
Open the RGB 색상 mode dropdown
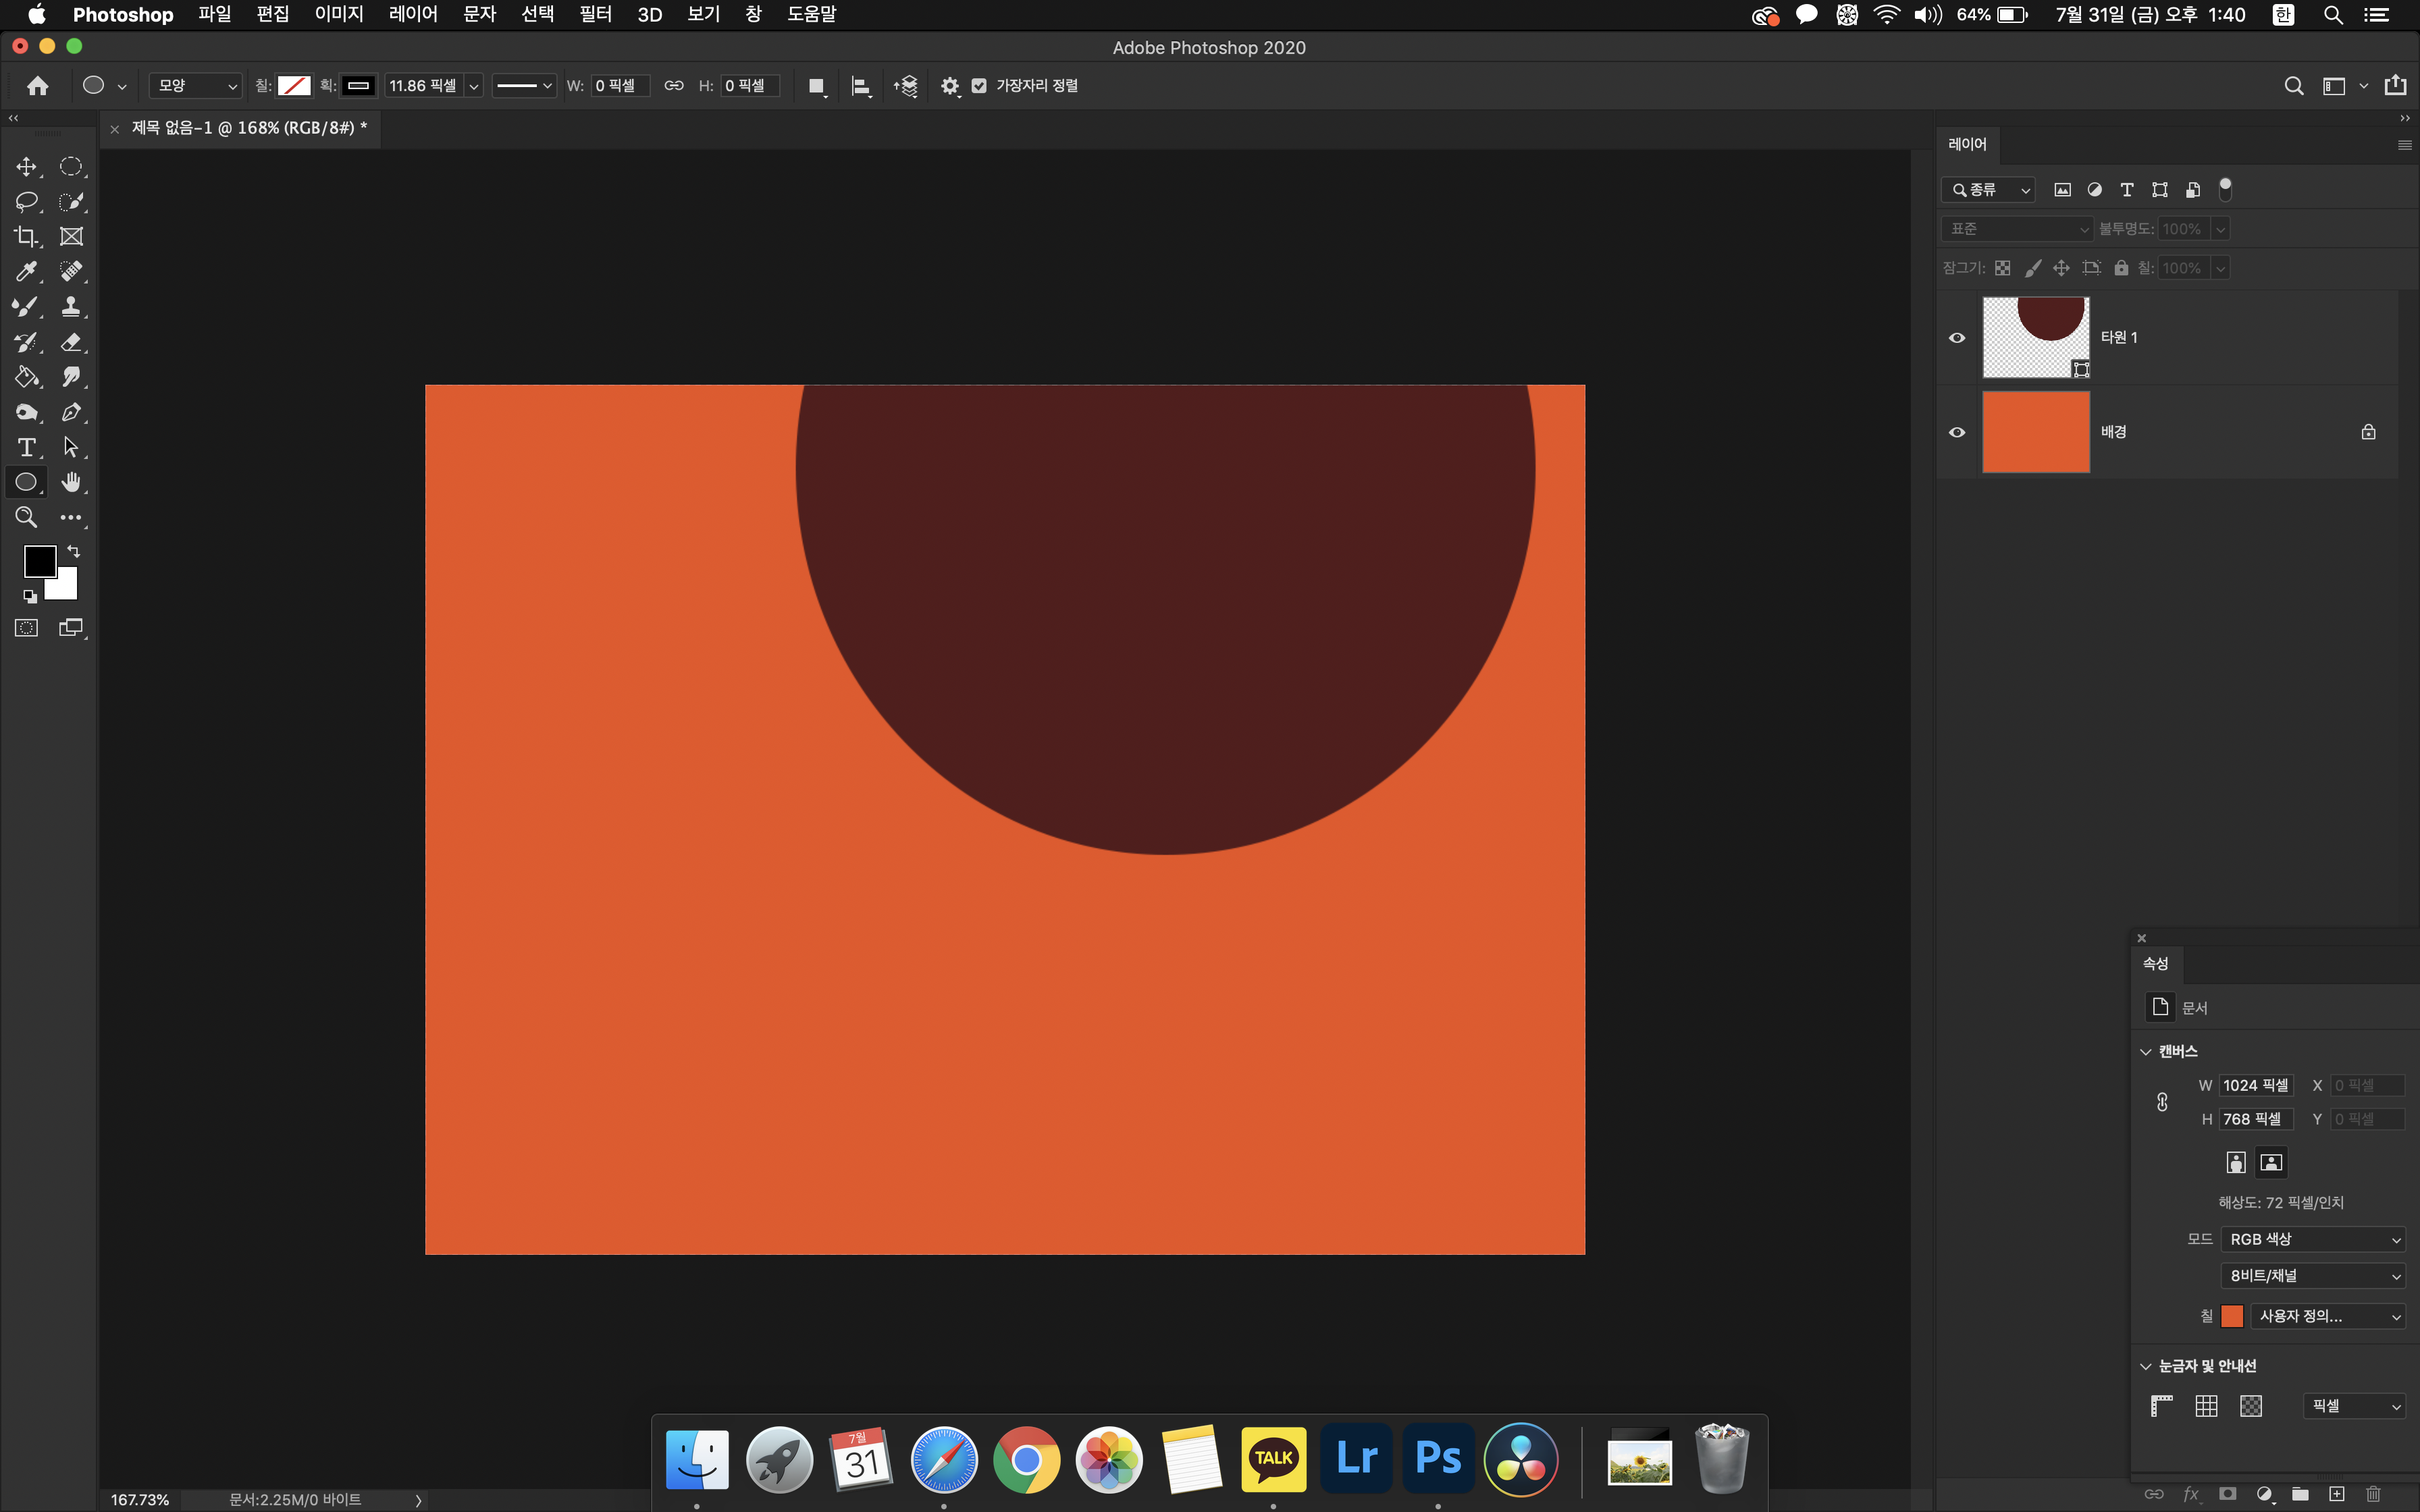(2312, 1239)
